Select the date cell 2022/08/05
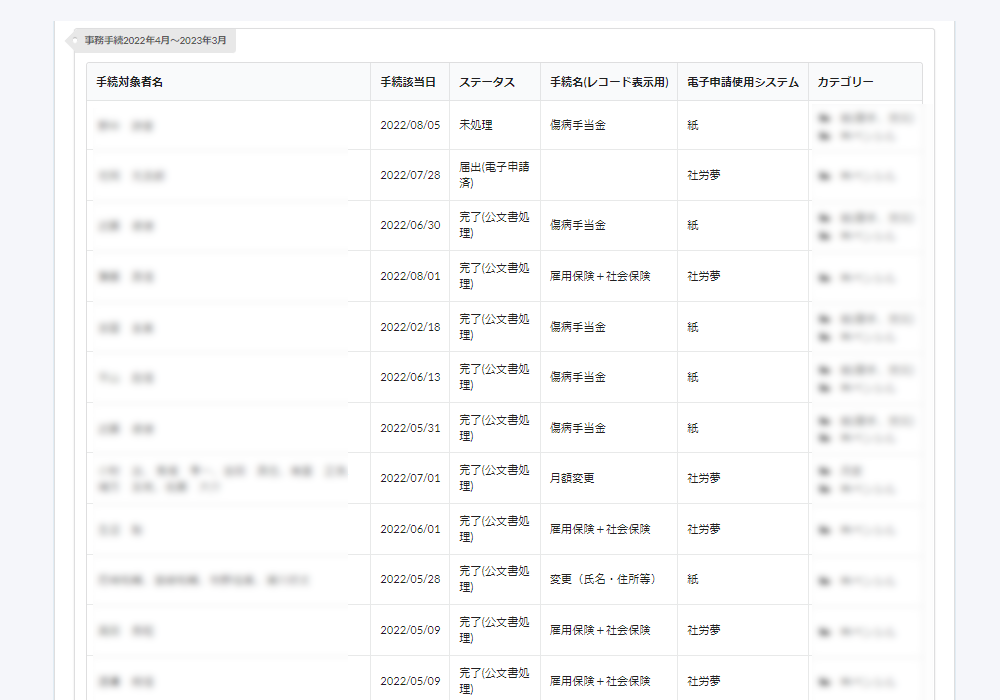The height and width of the screenshot is (700, 1000). pos(410,125)
